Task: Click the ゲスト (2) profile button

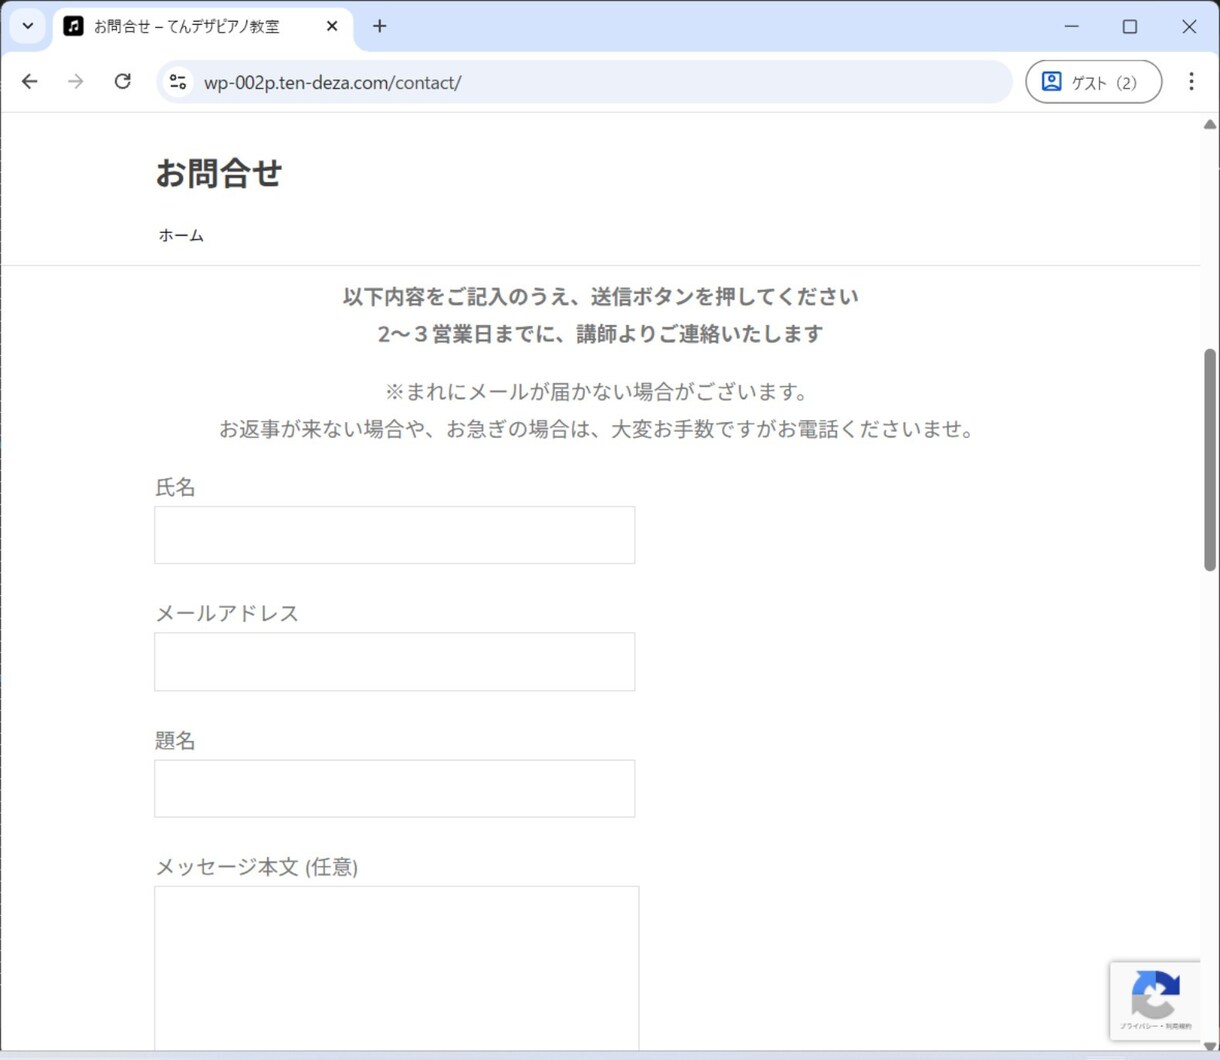Action: [1094, 82]
